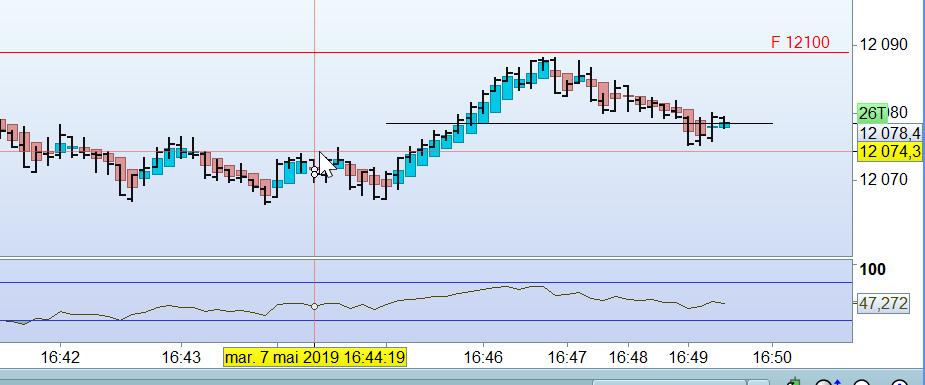Image resolution: width=925 pixels, height=385 pixels.
Task: Click the 16:49 time axis label
Action: click(688, 357)
